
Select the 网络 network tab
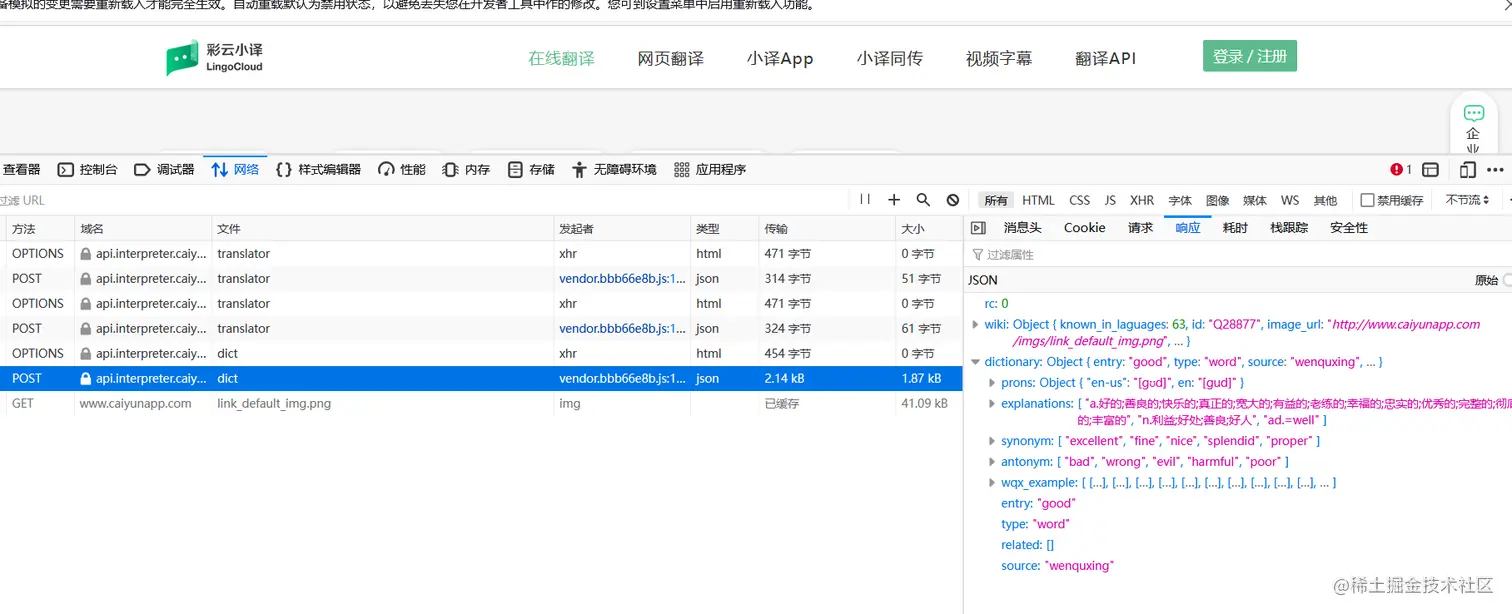click(235, 170)
